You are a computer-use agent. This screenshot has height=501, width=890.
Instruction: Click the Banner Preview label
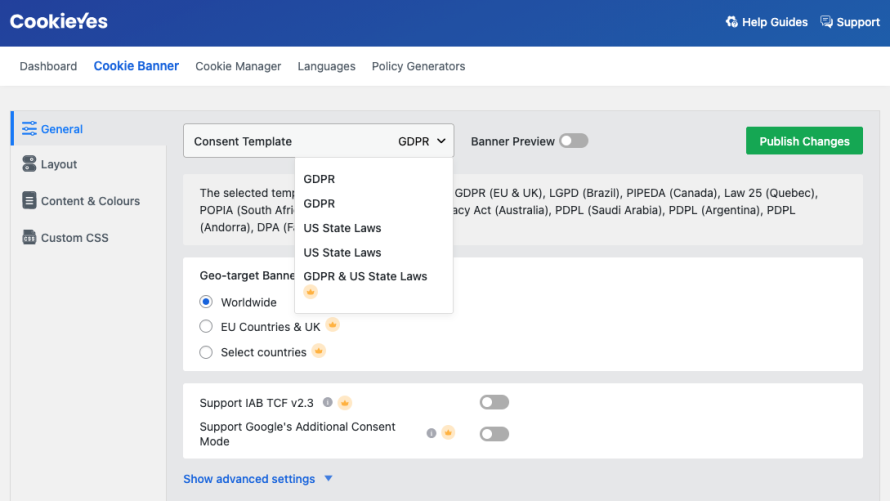coord(513,141)
